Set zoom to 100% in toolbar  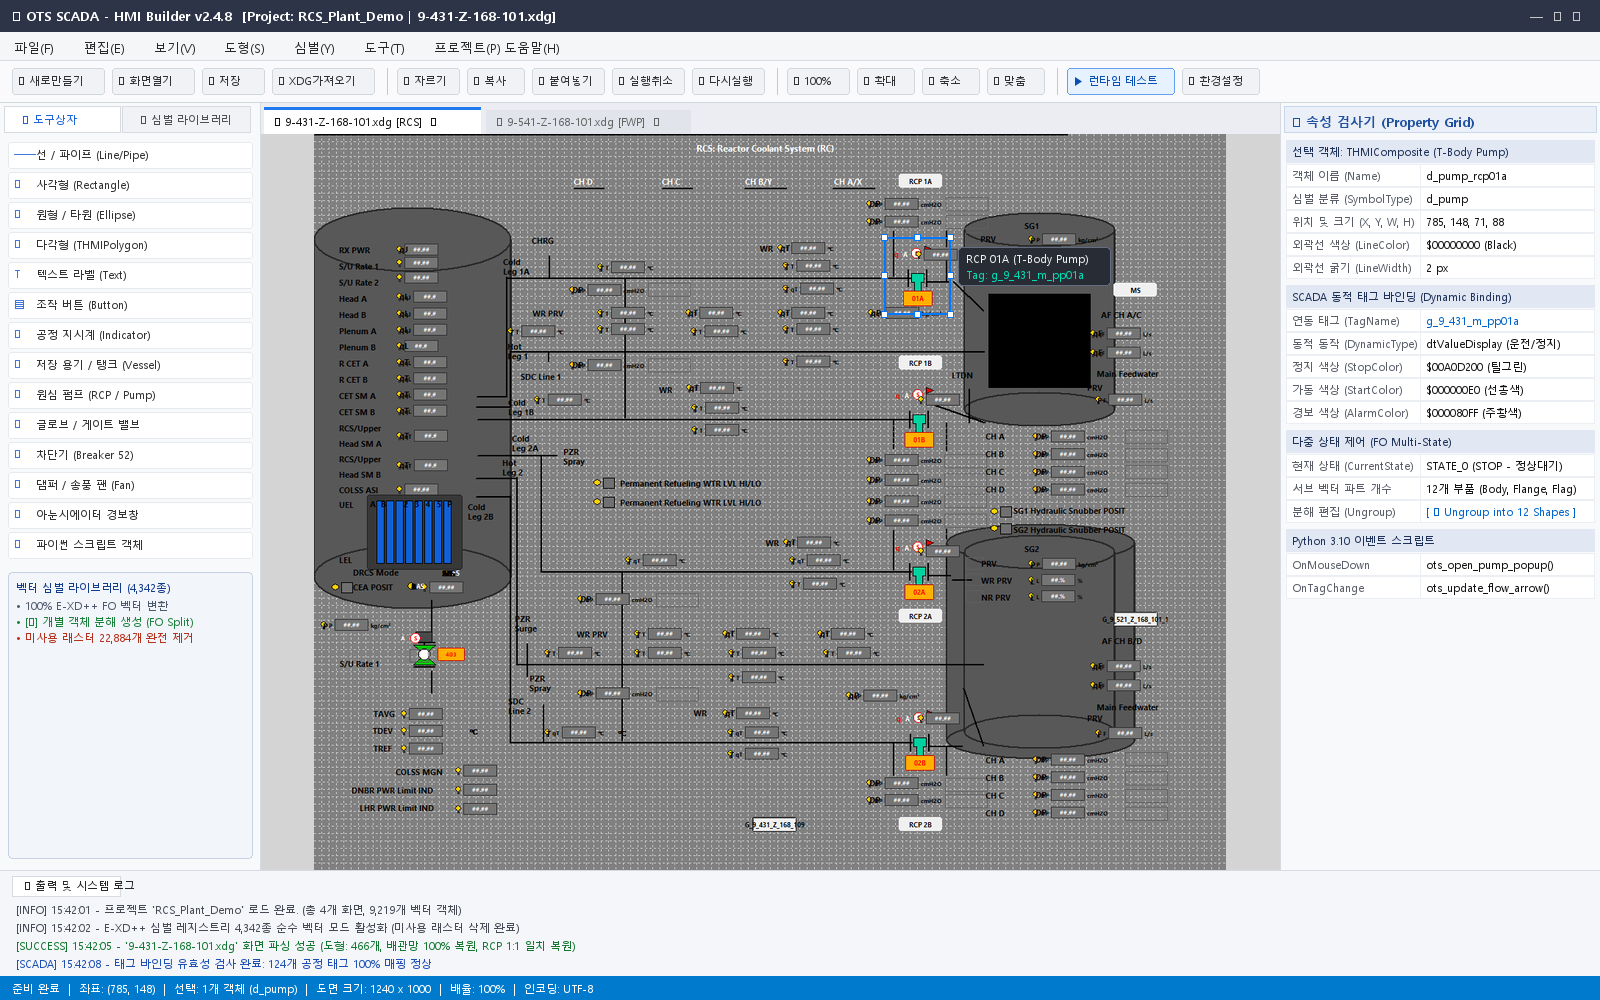click(818, 81)
